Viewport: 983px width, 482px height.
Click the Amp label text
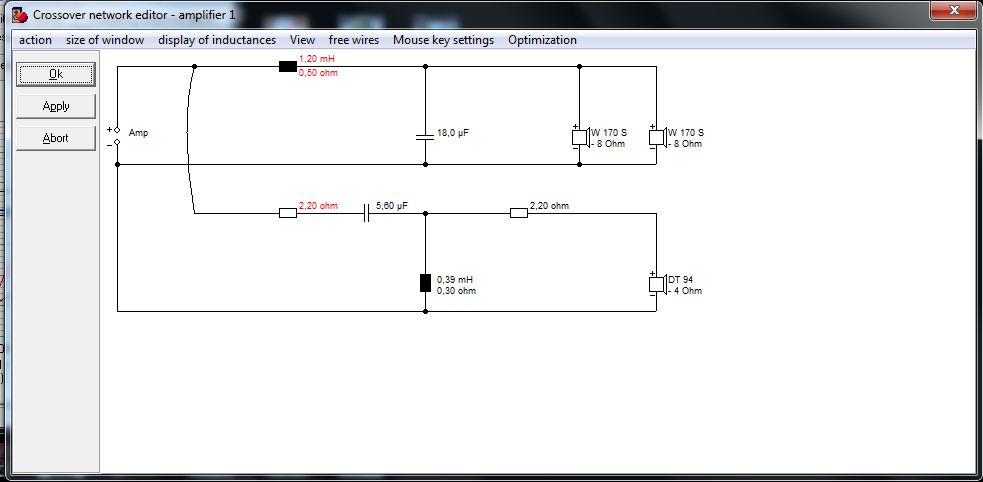(139, 133)
